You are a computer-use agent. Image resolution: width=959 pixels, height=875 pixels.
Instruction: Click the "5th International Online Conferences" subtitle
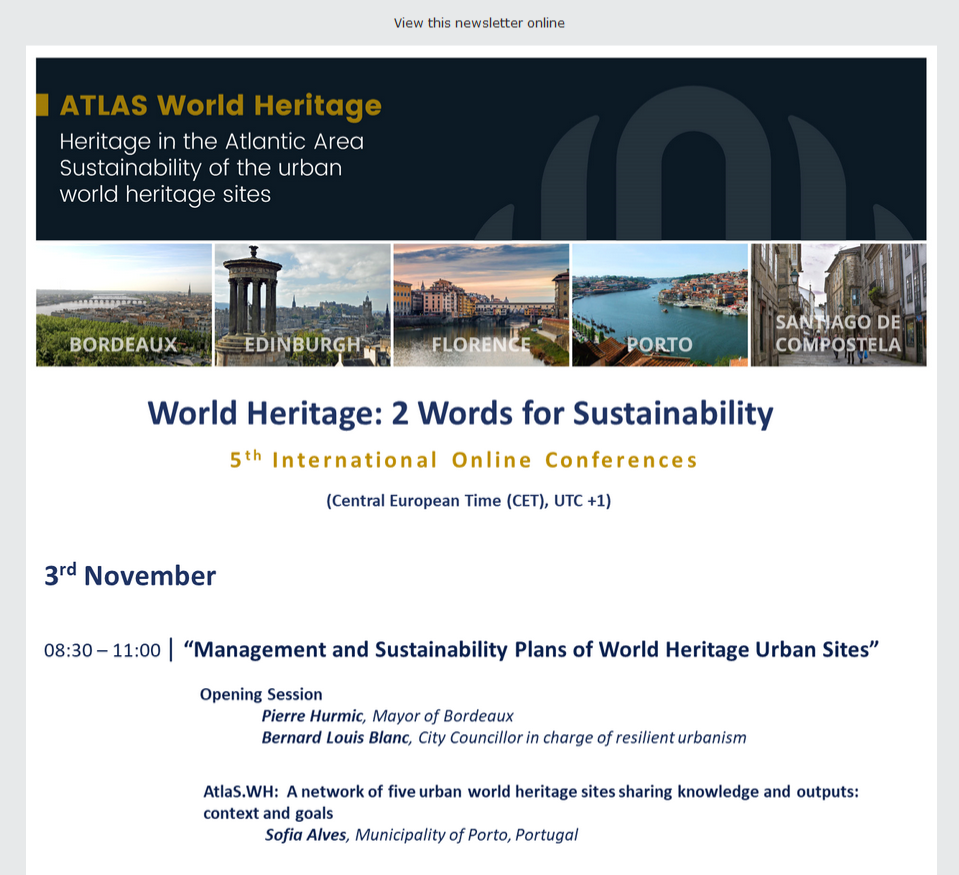point(463,460)
